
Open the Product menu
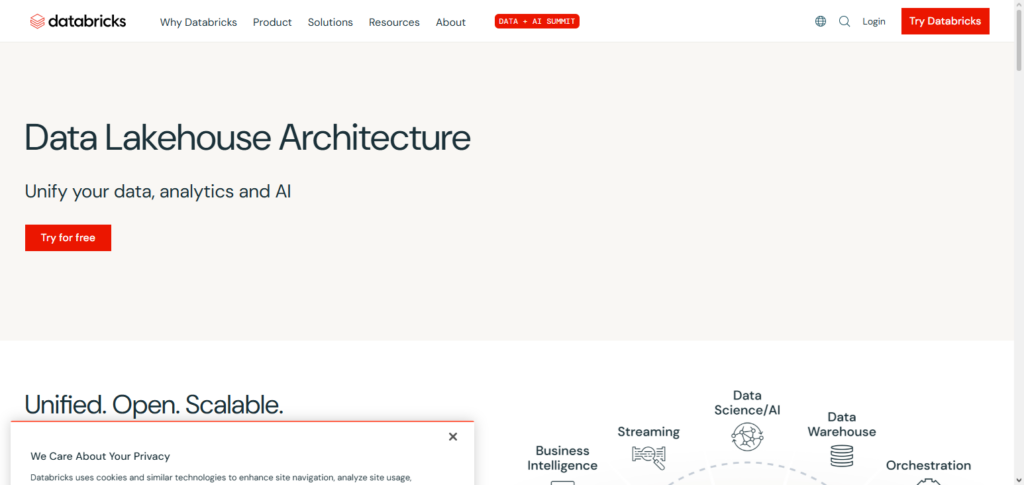[x=272, y=22]
